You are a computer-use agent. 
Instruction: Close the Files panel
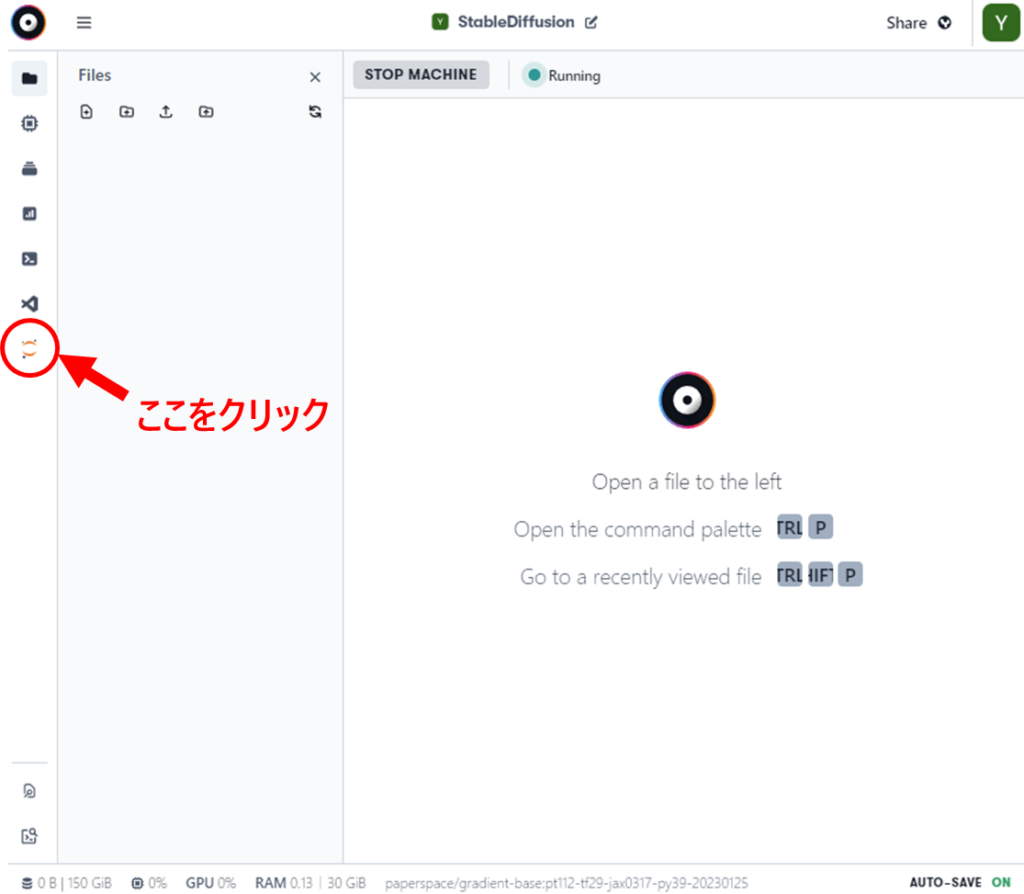point(315,77)
